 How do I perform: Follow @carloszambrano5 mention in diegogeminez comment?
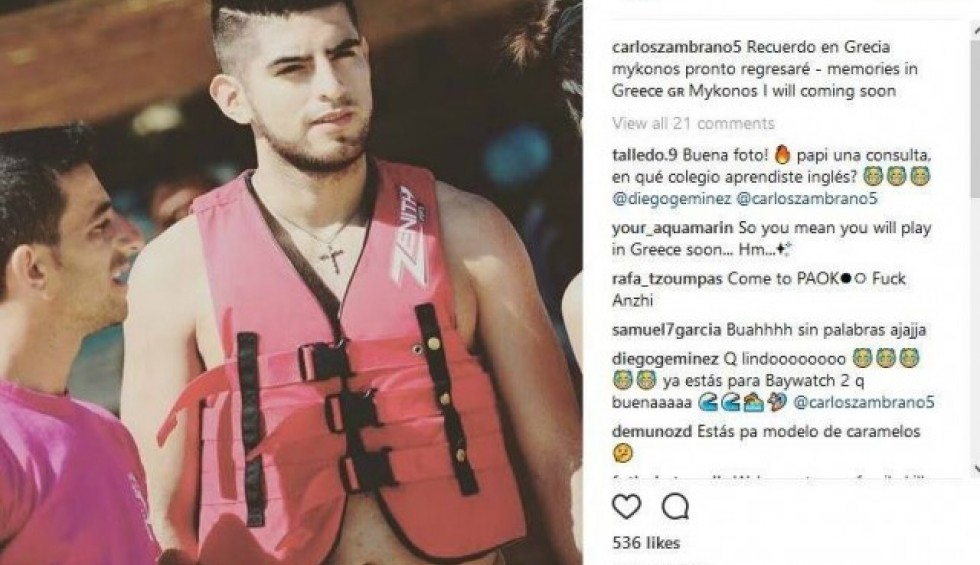tap(864, 402)
